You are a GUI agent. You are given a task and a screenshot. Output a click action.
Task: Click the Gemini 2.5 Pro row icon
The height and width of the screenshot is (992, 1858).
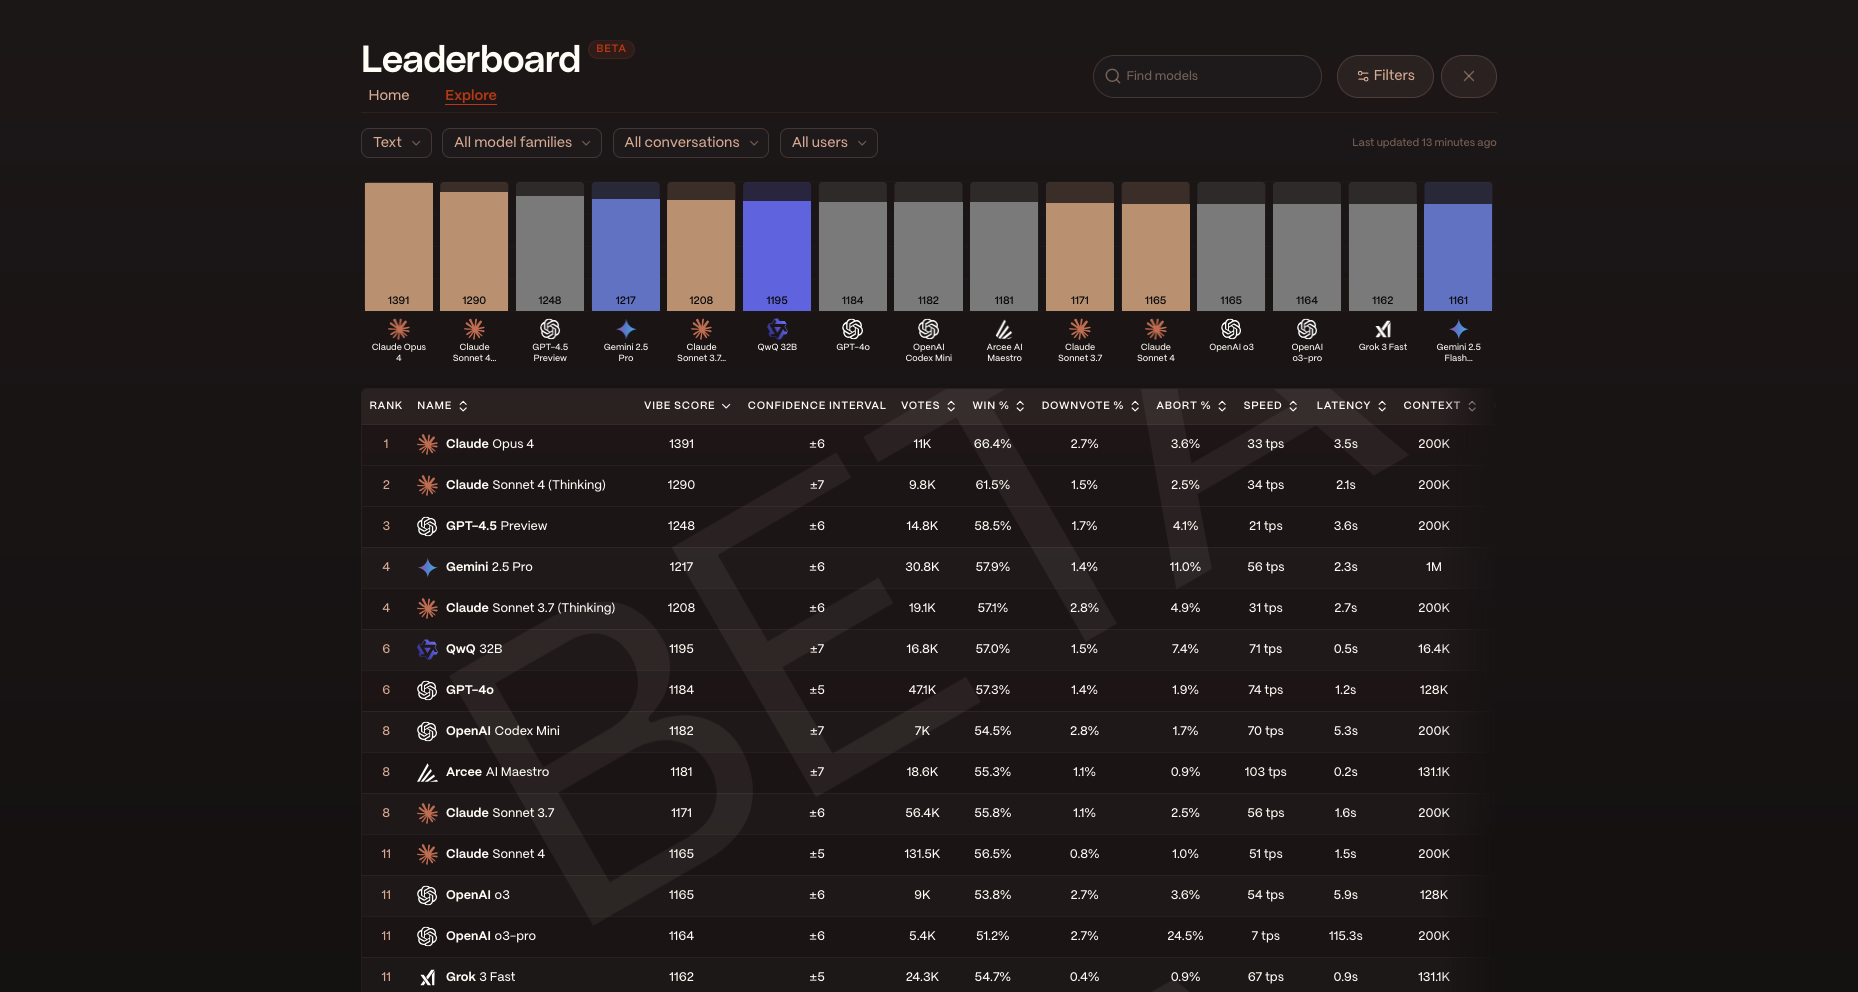point(427,567)
